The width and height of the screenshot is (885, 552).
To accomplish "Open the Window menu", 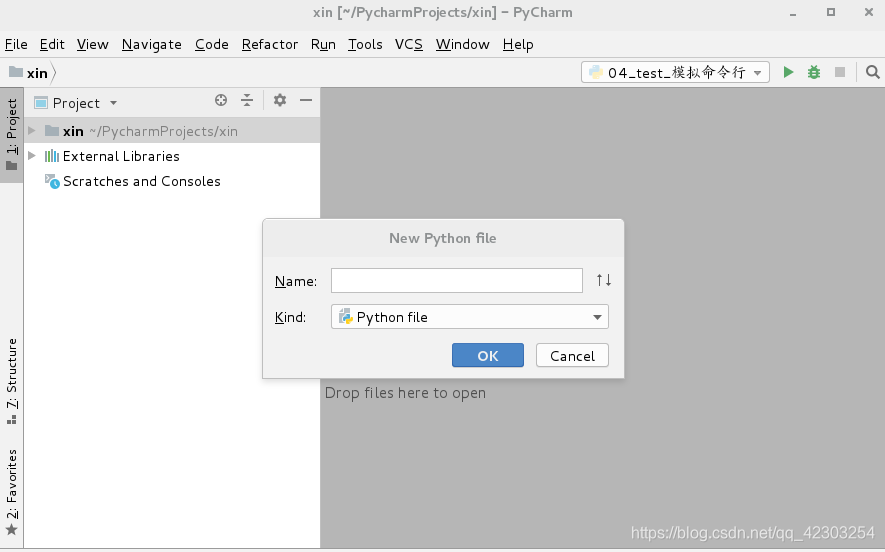I will [x=462, y=44].
